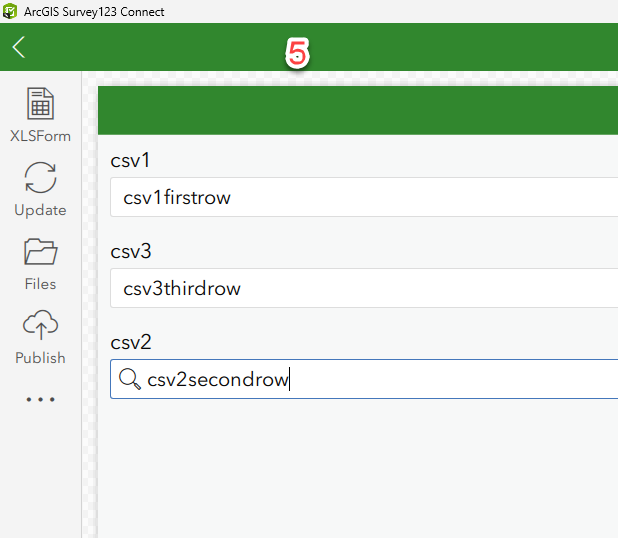
Task: Open the three-dot more options menu
Action: (x=40, y=399)
